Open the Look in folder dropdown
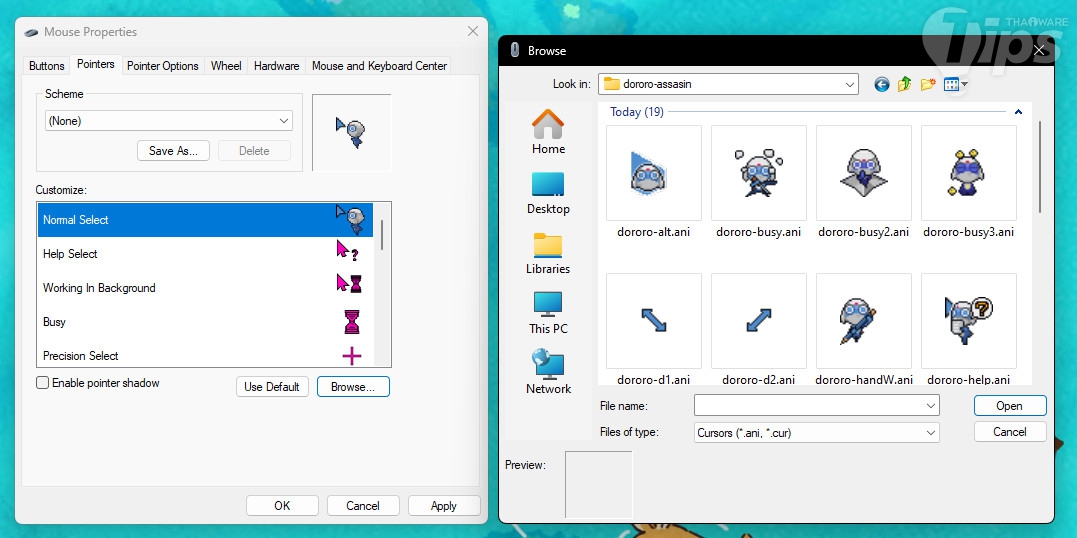The height and width of the screenshot is (538, 1077). coord(728,85)
